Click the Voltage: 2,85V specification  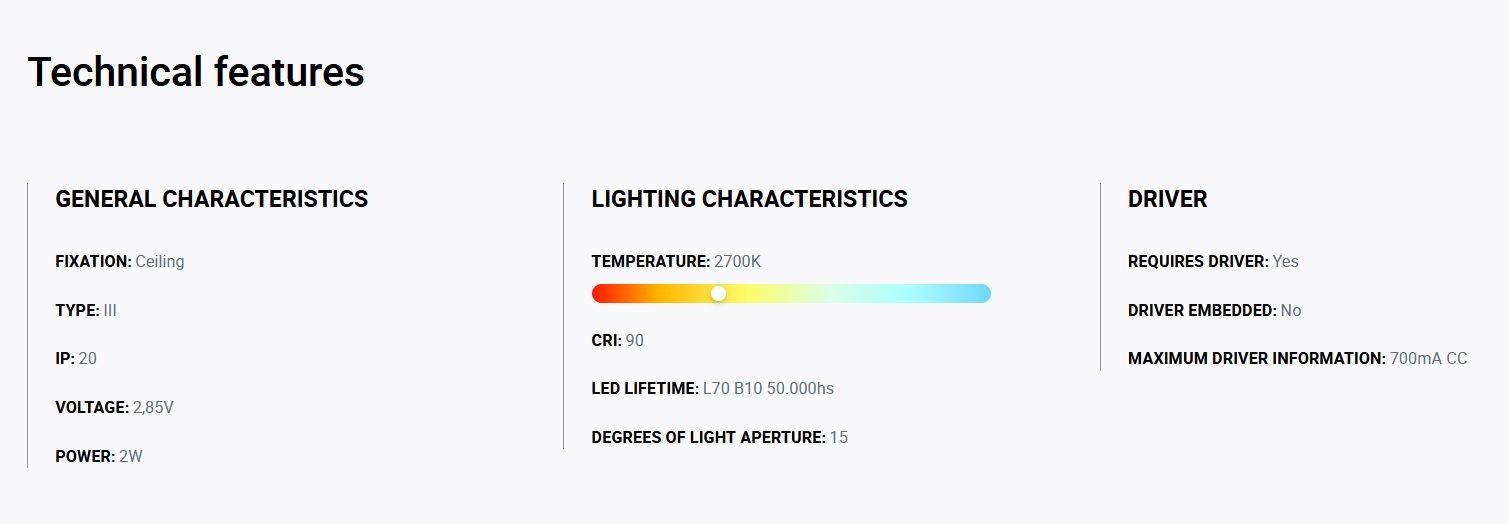pyautogui.click(x=115, y=407)
